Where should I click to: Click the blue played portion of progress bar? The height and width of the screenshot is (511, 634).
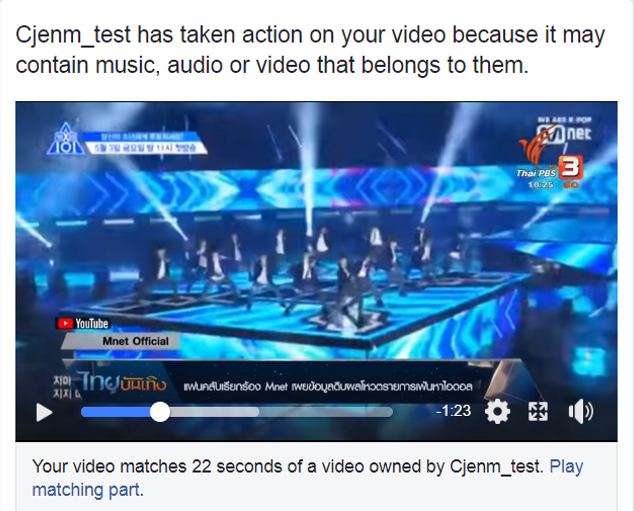[x=116, y=412]
